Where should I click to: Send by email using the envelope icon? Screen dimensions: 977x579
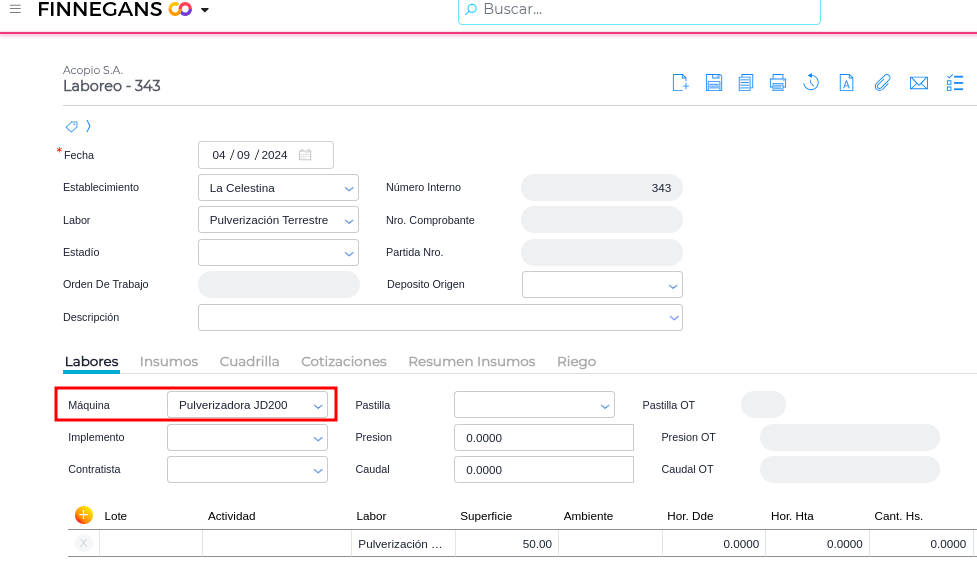click(919, 83)
